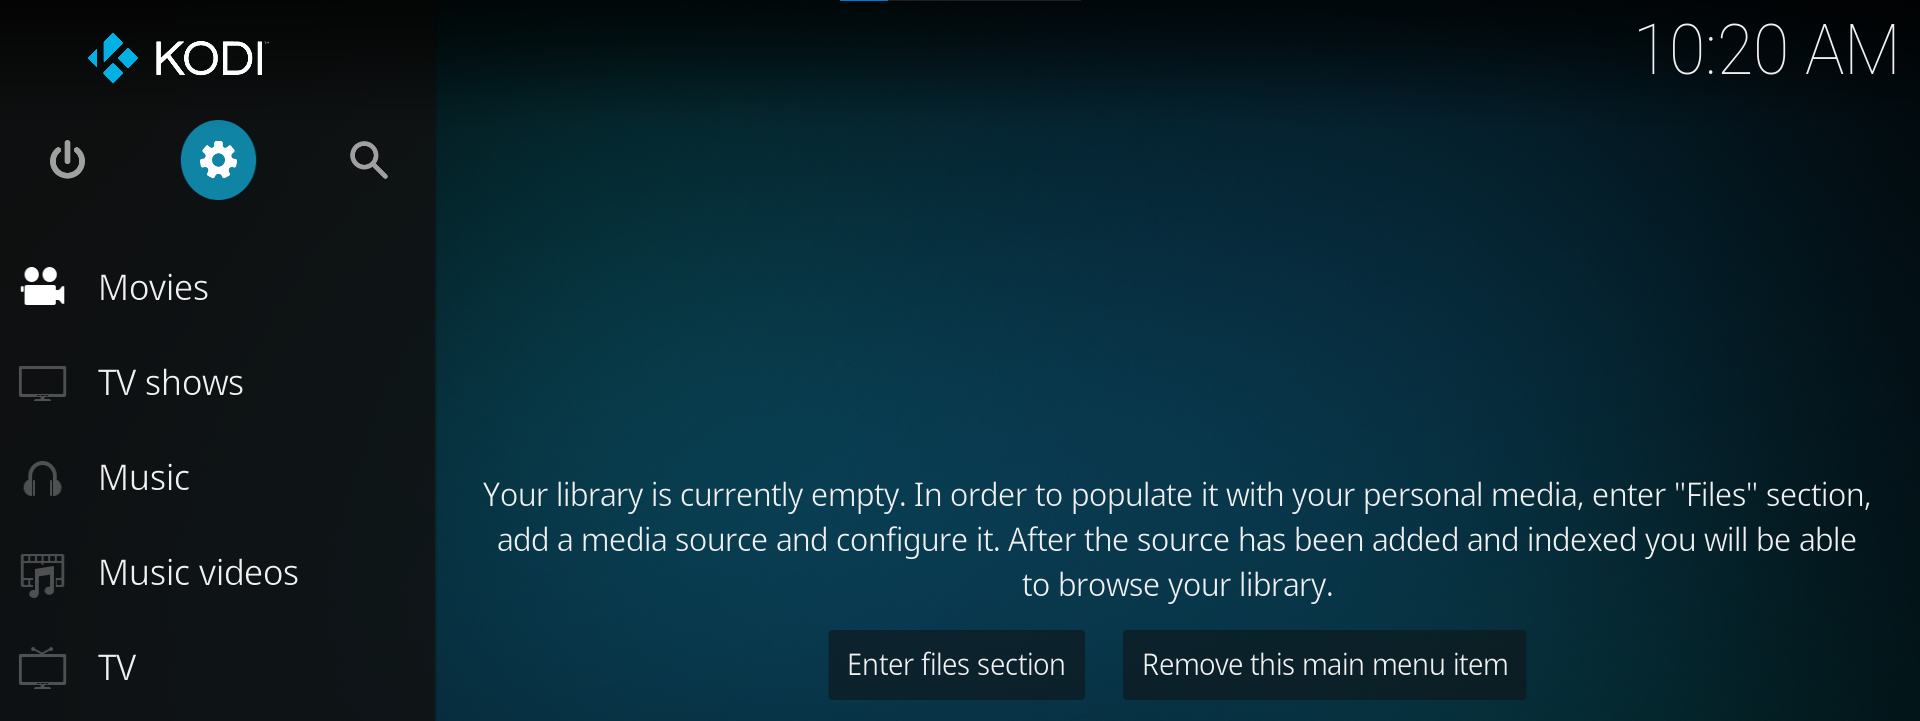1920x721 pixels.
Task: Click the Music videos filmstrip icon
Action: point(43,574)
